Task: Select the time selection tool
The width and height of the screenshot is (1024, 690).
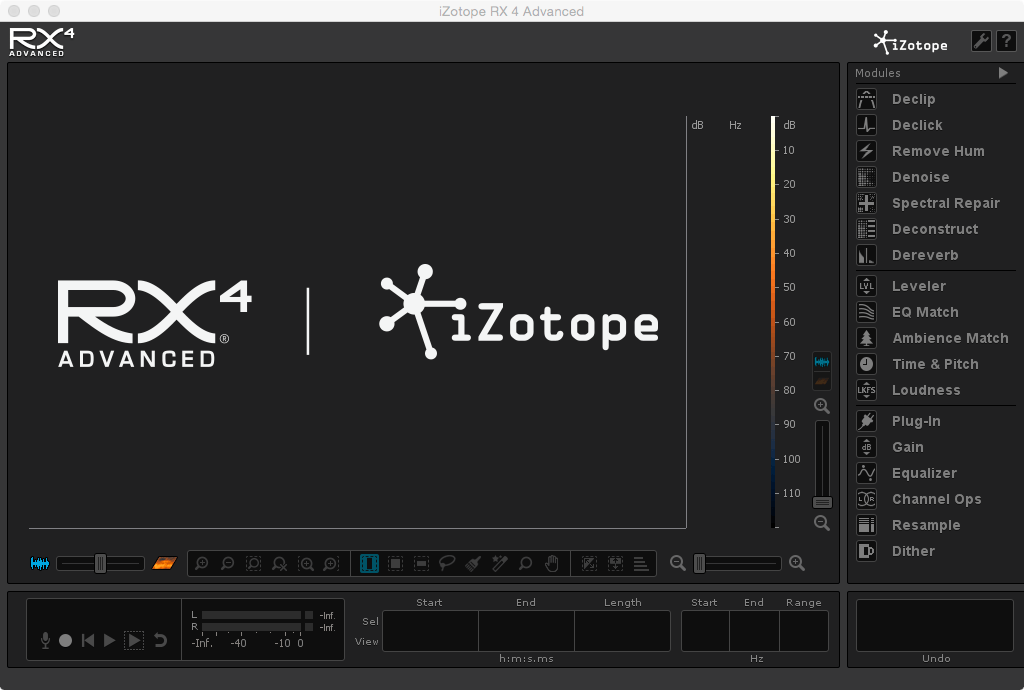Action: (x=370, y=563)
